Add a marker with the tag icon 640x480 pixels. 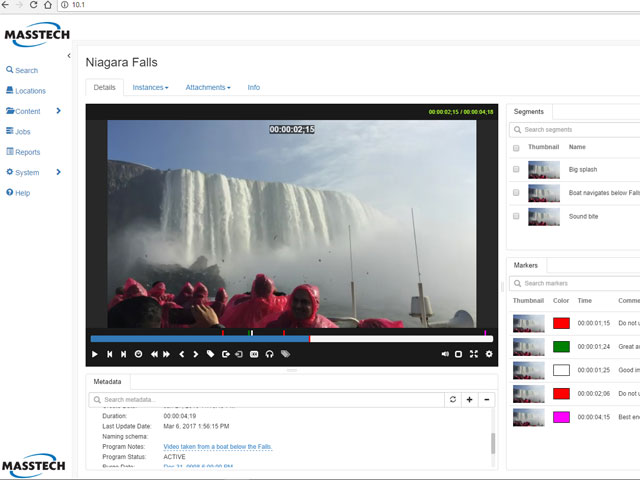pos(211,354)
